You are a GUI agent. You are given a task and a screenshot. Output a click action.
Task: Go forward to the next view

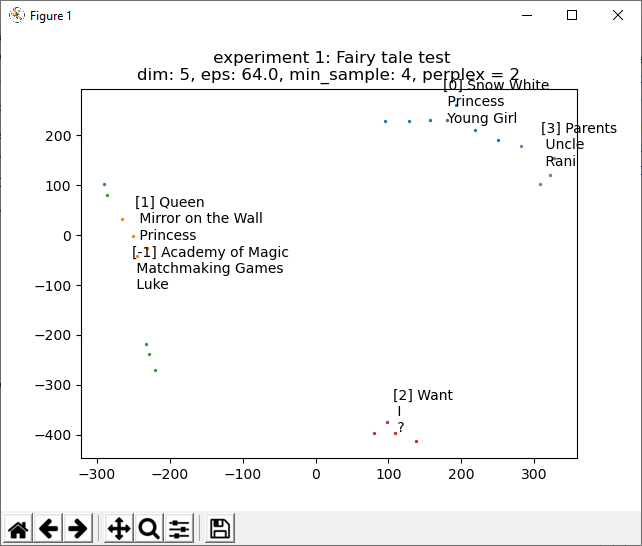[x=78, y=529]
